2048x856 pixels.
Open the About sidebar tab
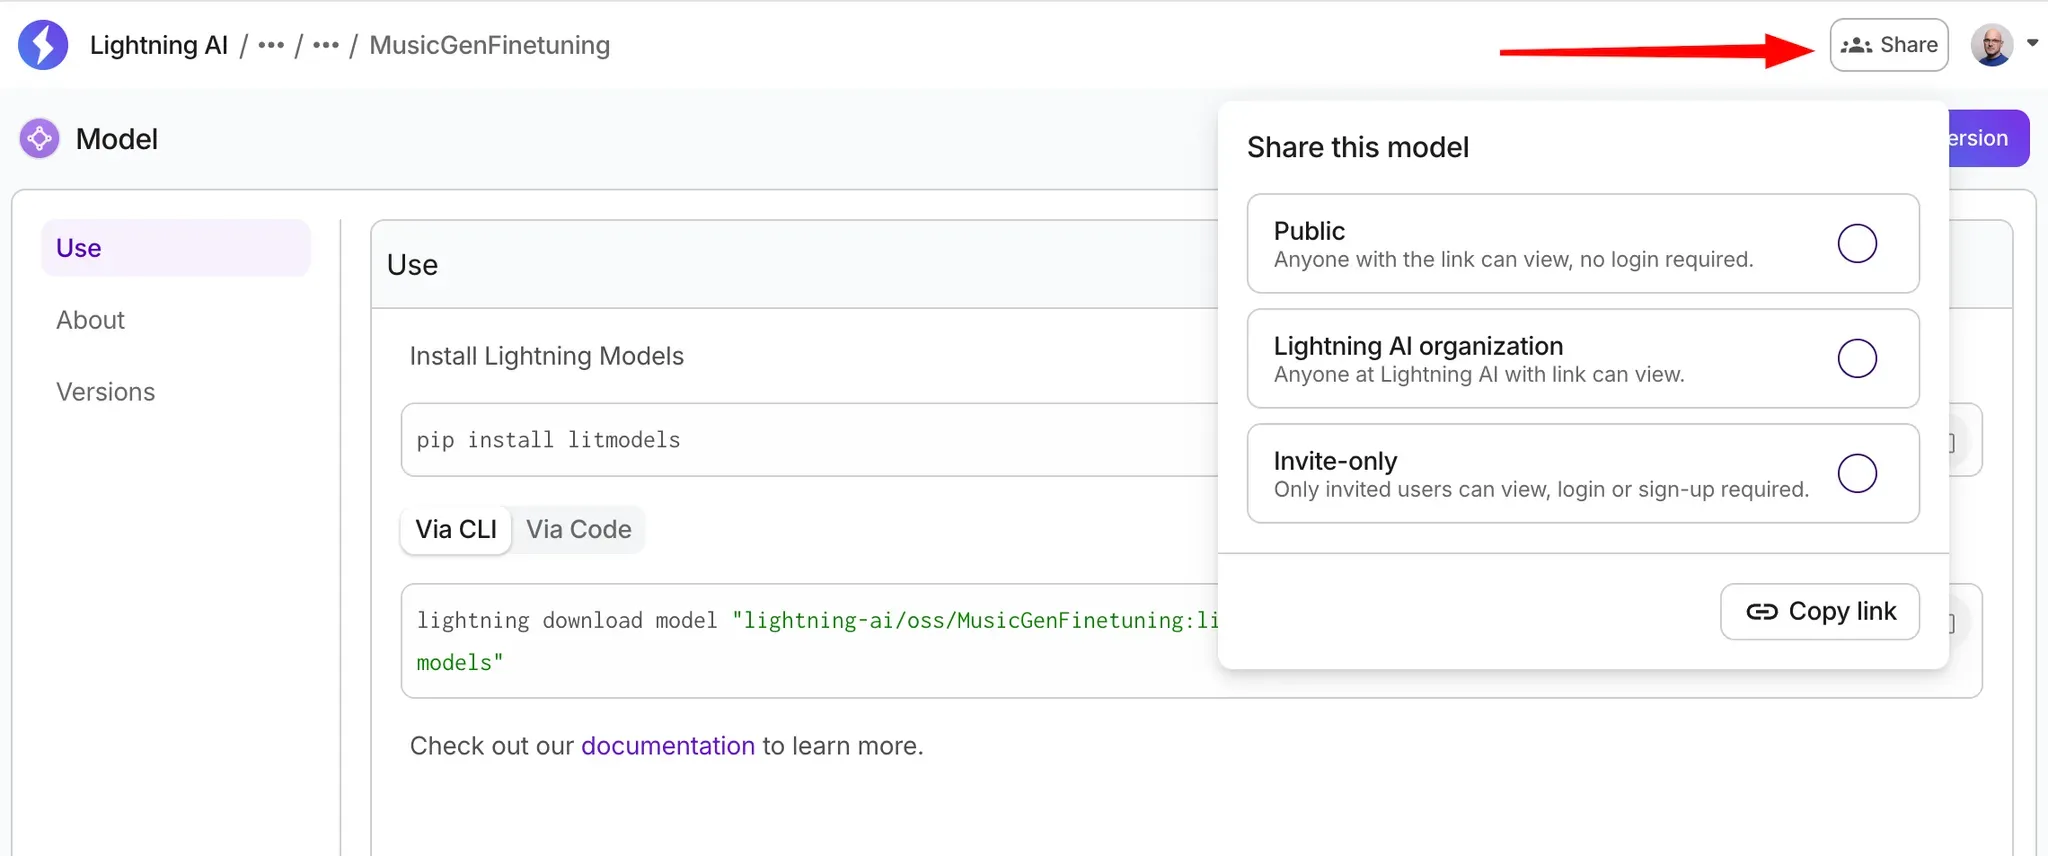click(x=90, y=320)
